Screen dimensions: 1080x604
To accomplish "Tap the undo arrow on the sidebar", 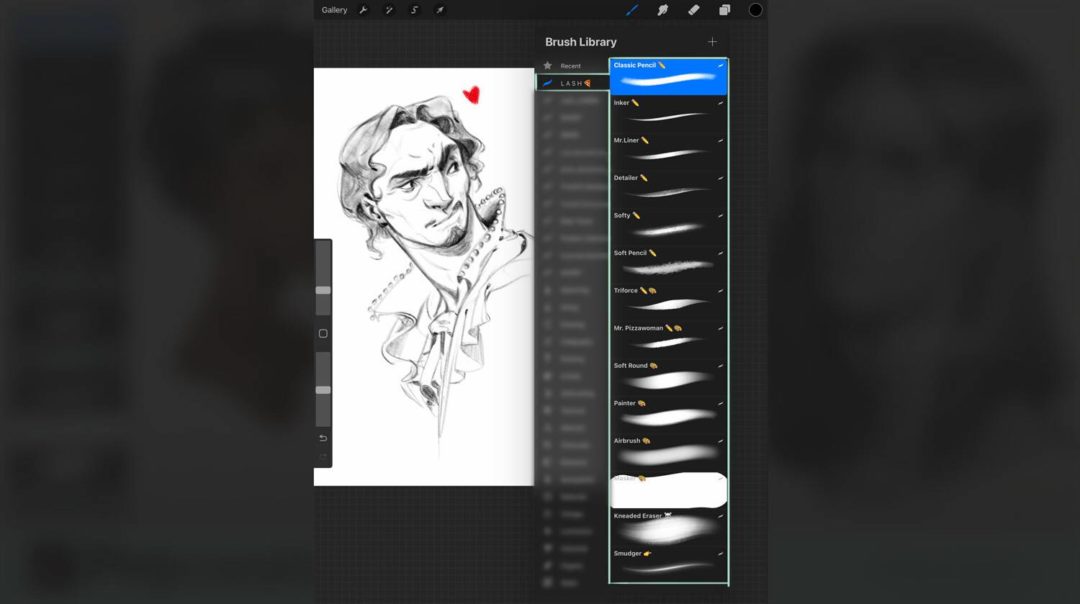I will [322, 438].
